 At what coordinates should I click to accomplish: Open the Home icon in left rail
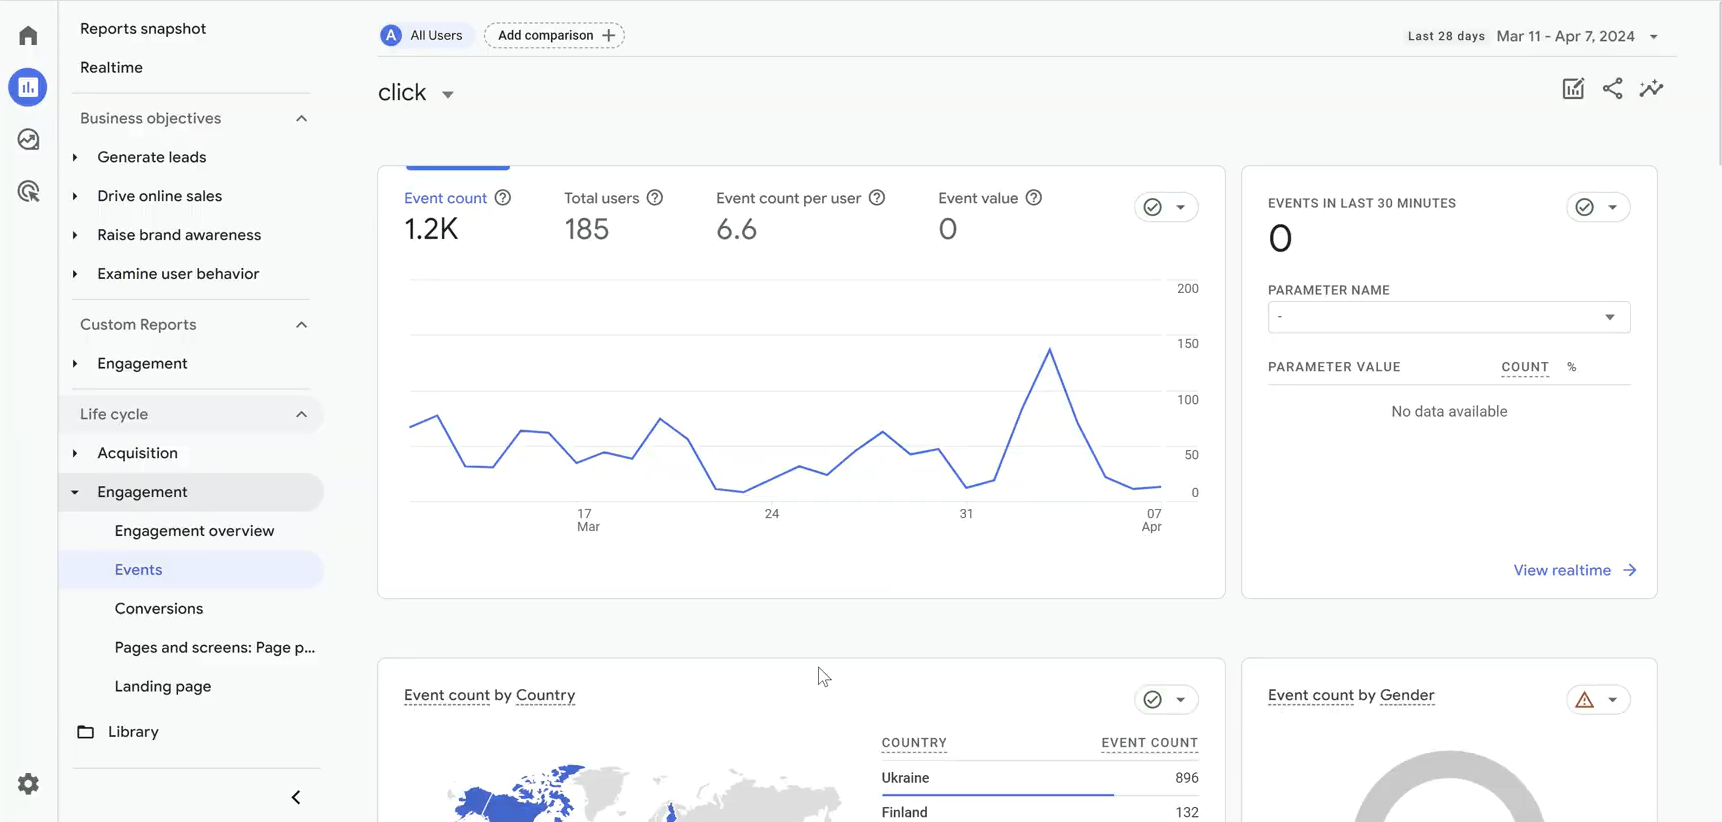[28, 36]
